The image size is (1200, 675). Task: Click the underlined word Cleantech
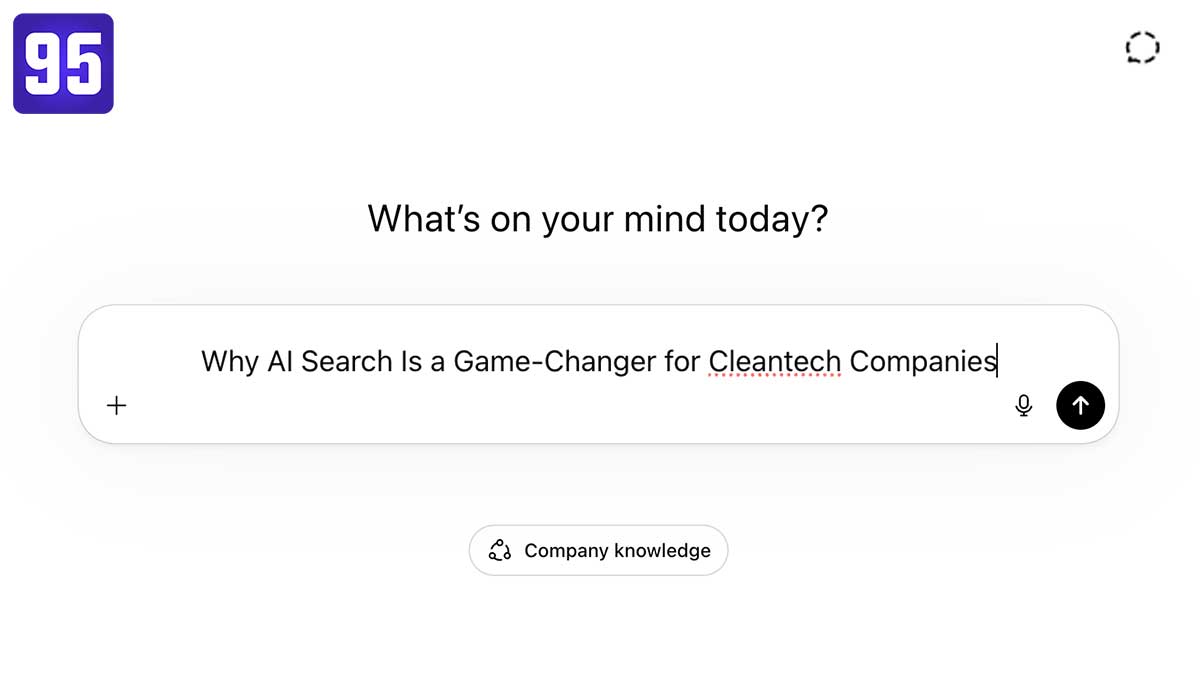point(774,361)
